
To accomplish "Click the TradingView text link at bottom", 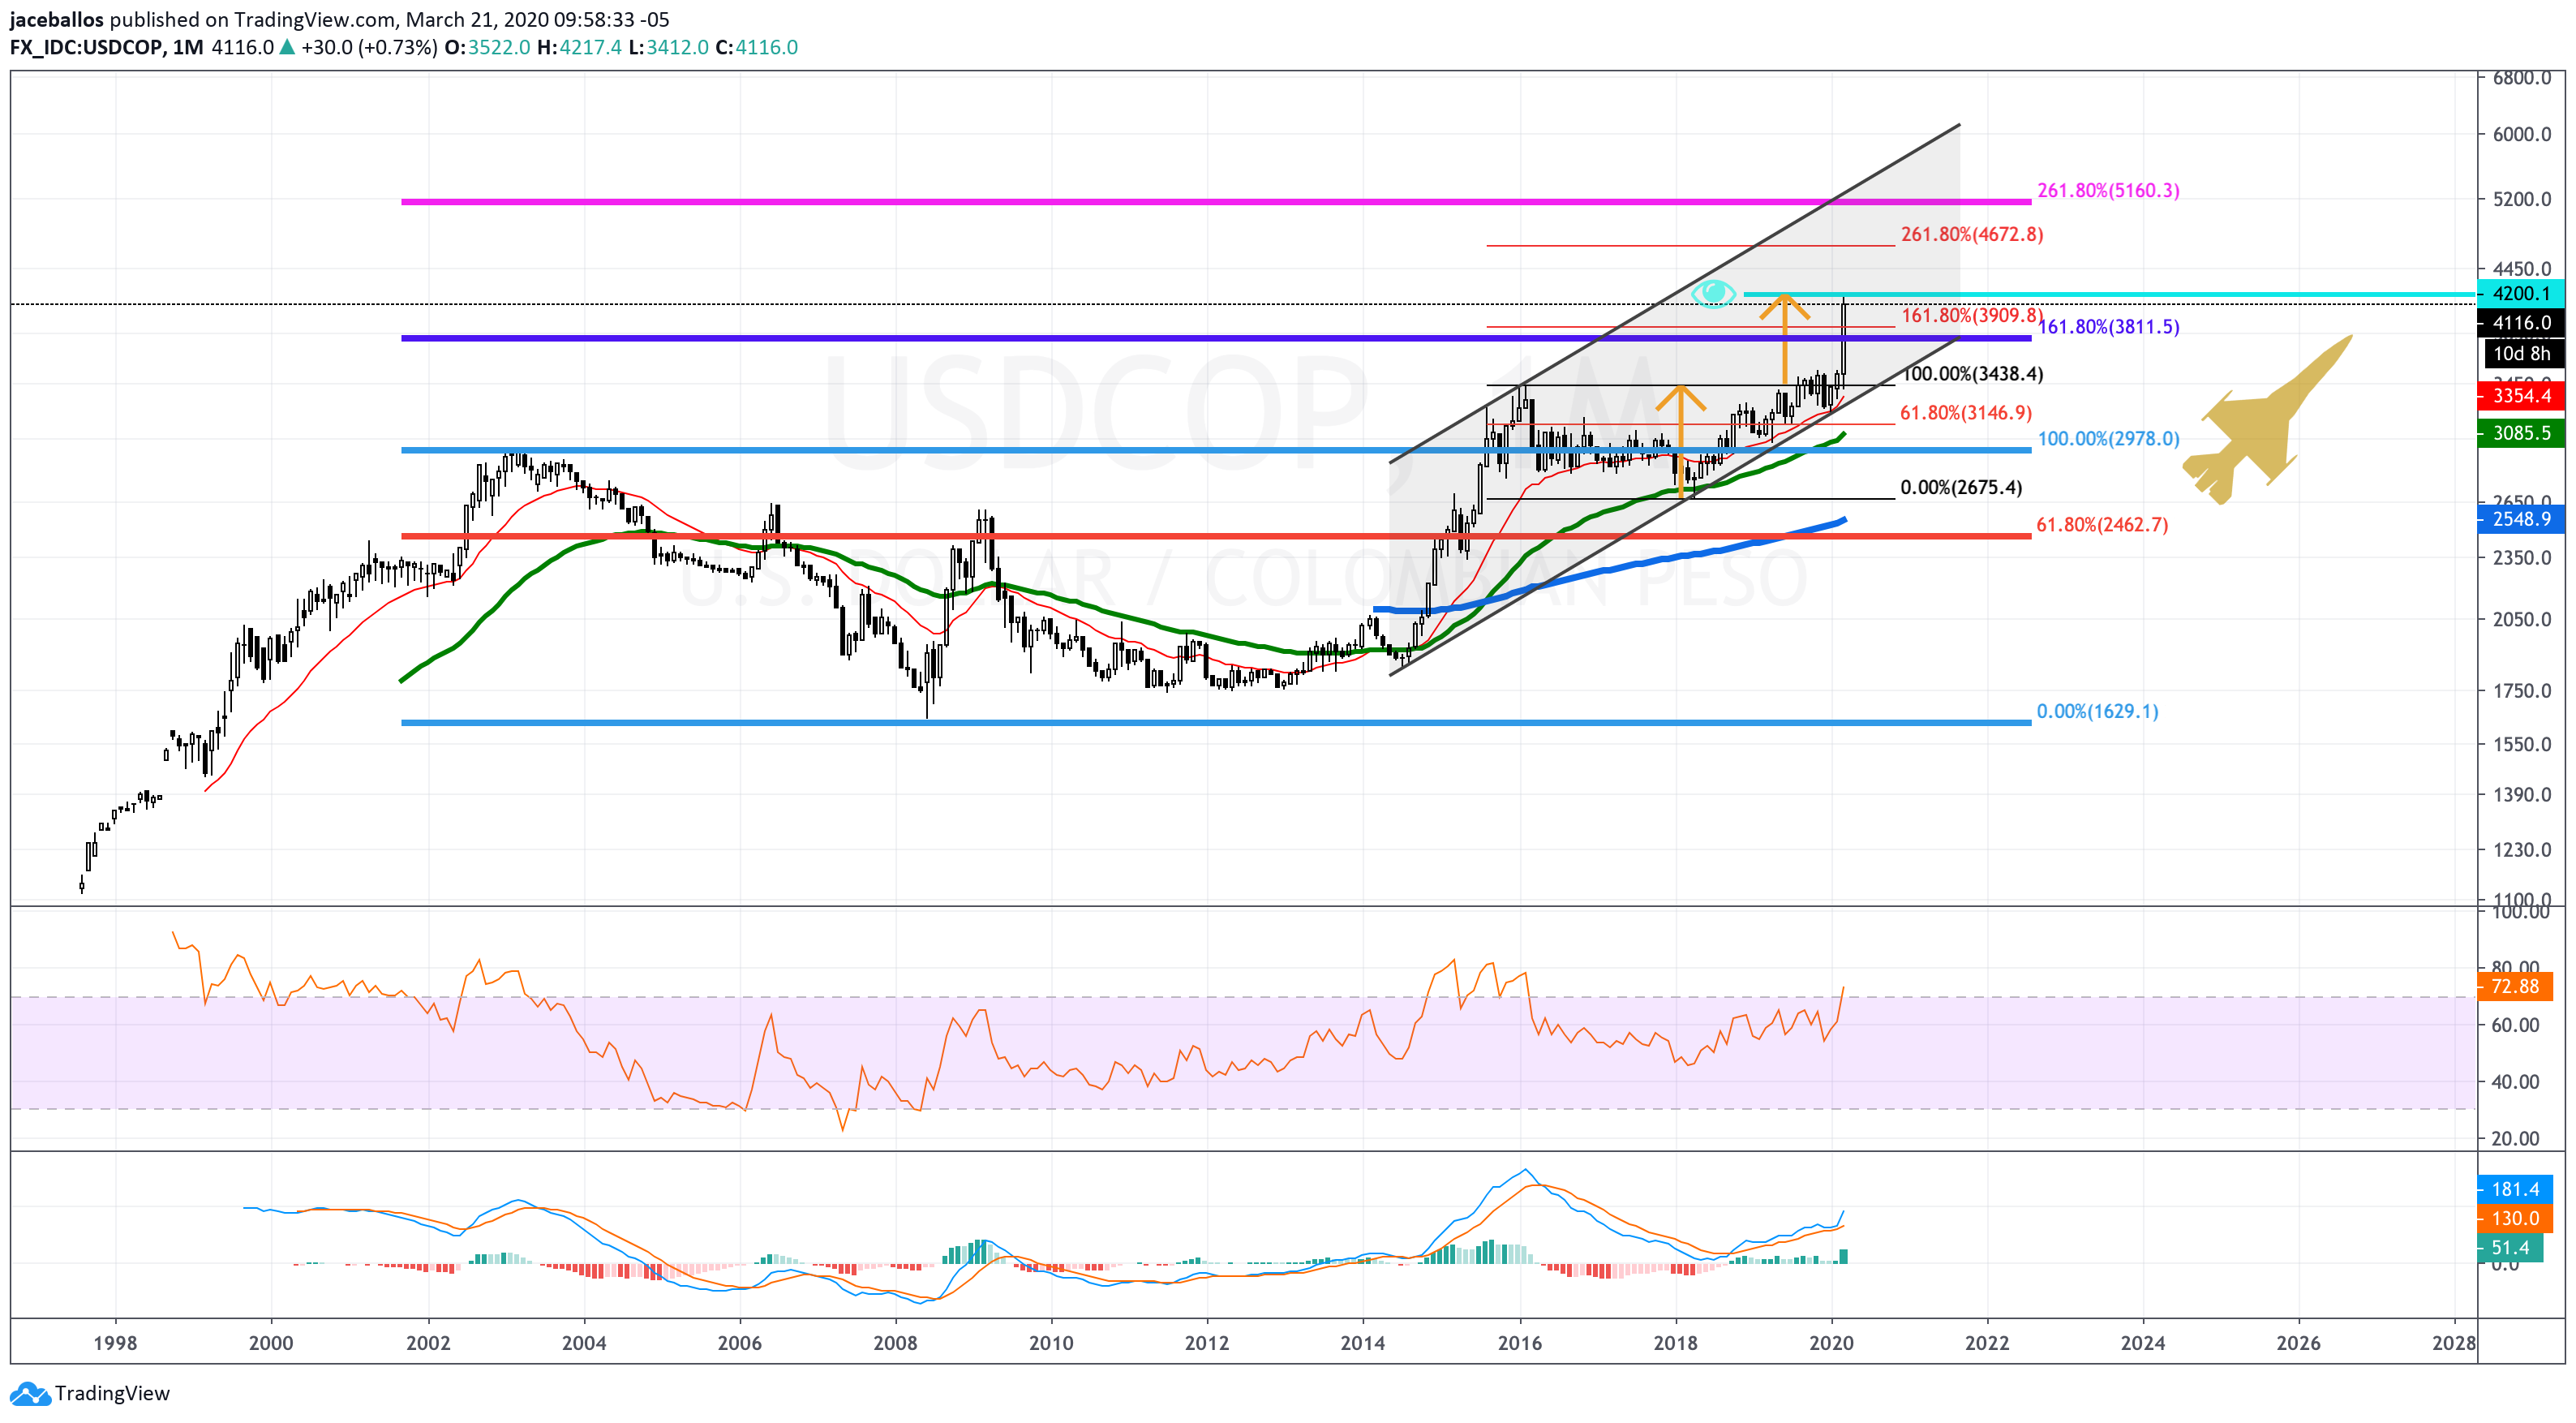I will coord(112,1393).
